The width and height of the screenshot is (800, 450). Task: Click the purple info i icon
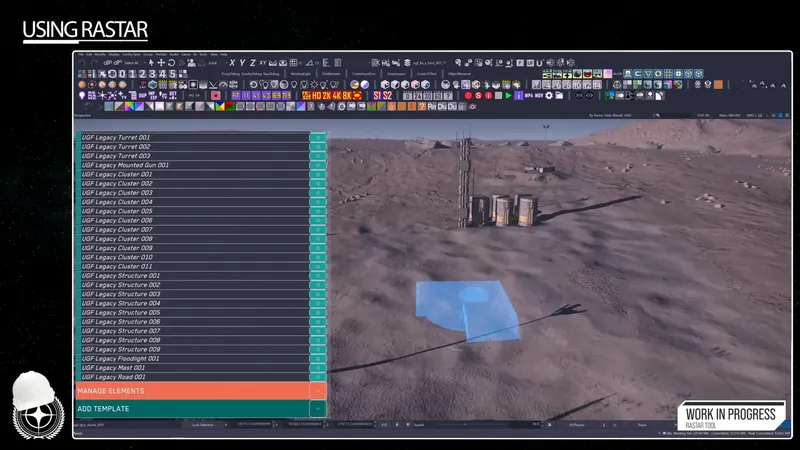point(518,95)
